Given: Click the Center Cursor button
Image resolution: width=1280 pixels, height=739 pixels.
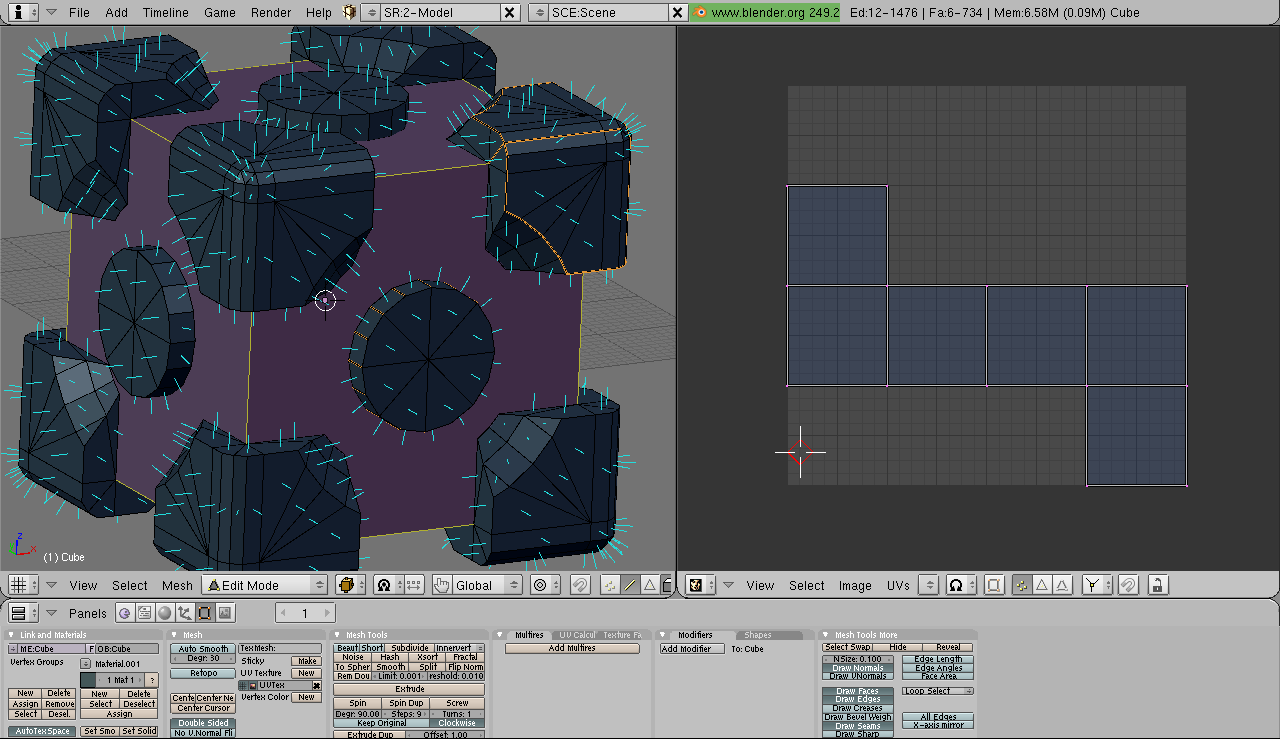Looking at the screenshot, I should pos(203,708).
